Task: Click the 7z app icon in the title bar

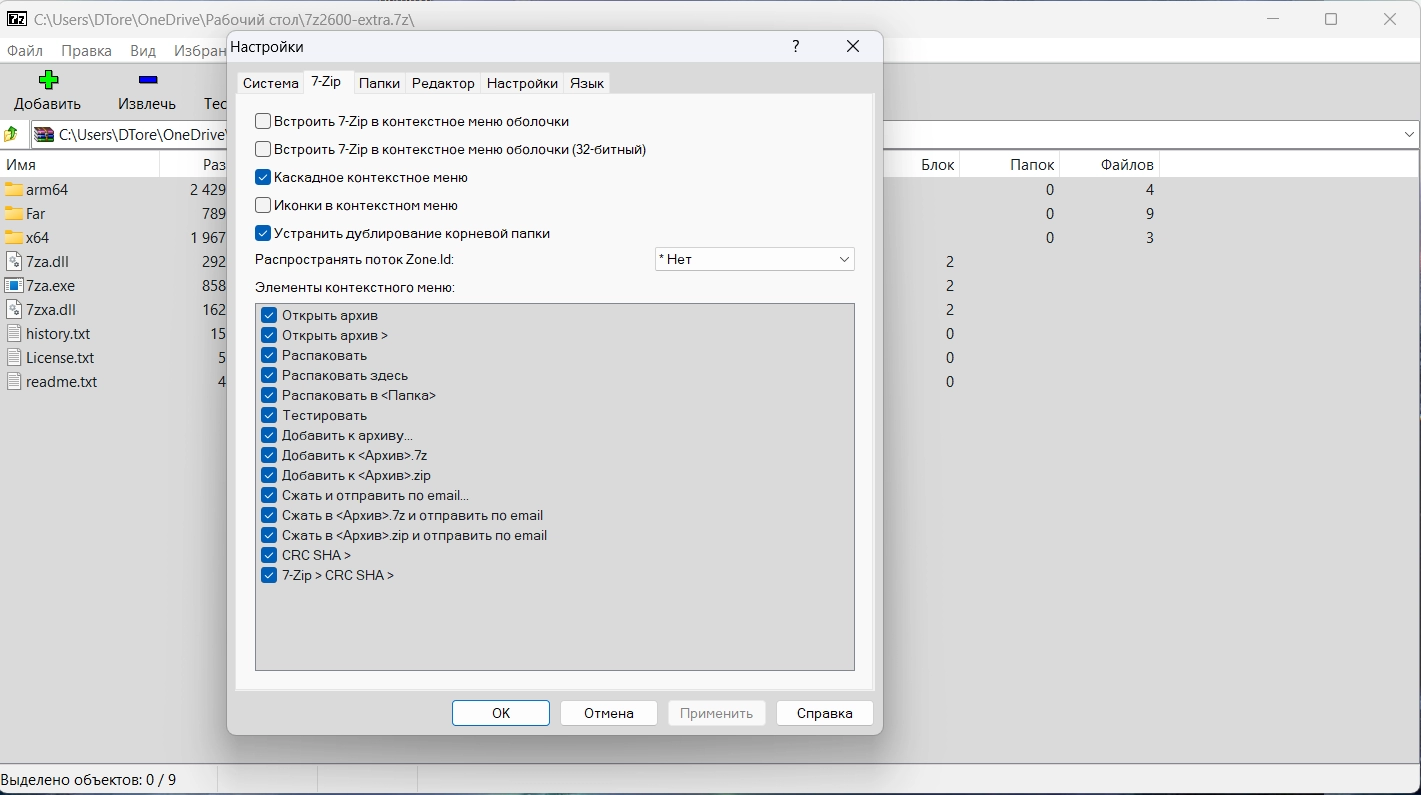Action: tap(17, 19)
